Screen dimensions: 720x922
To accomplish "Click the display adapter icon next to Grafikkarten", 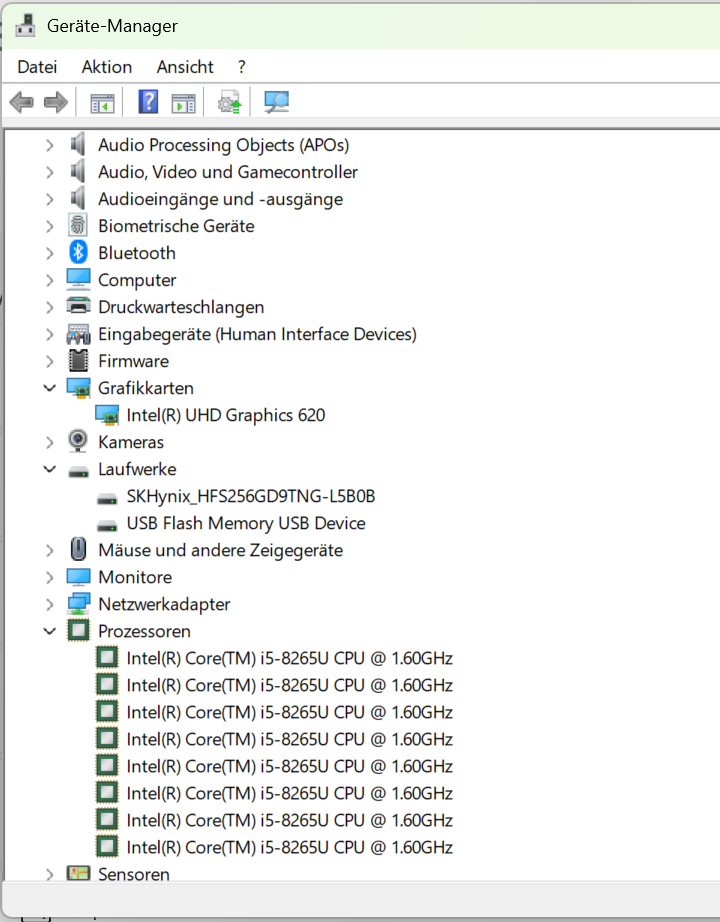I will 78,388.
